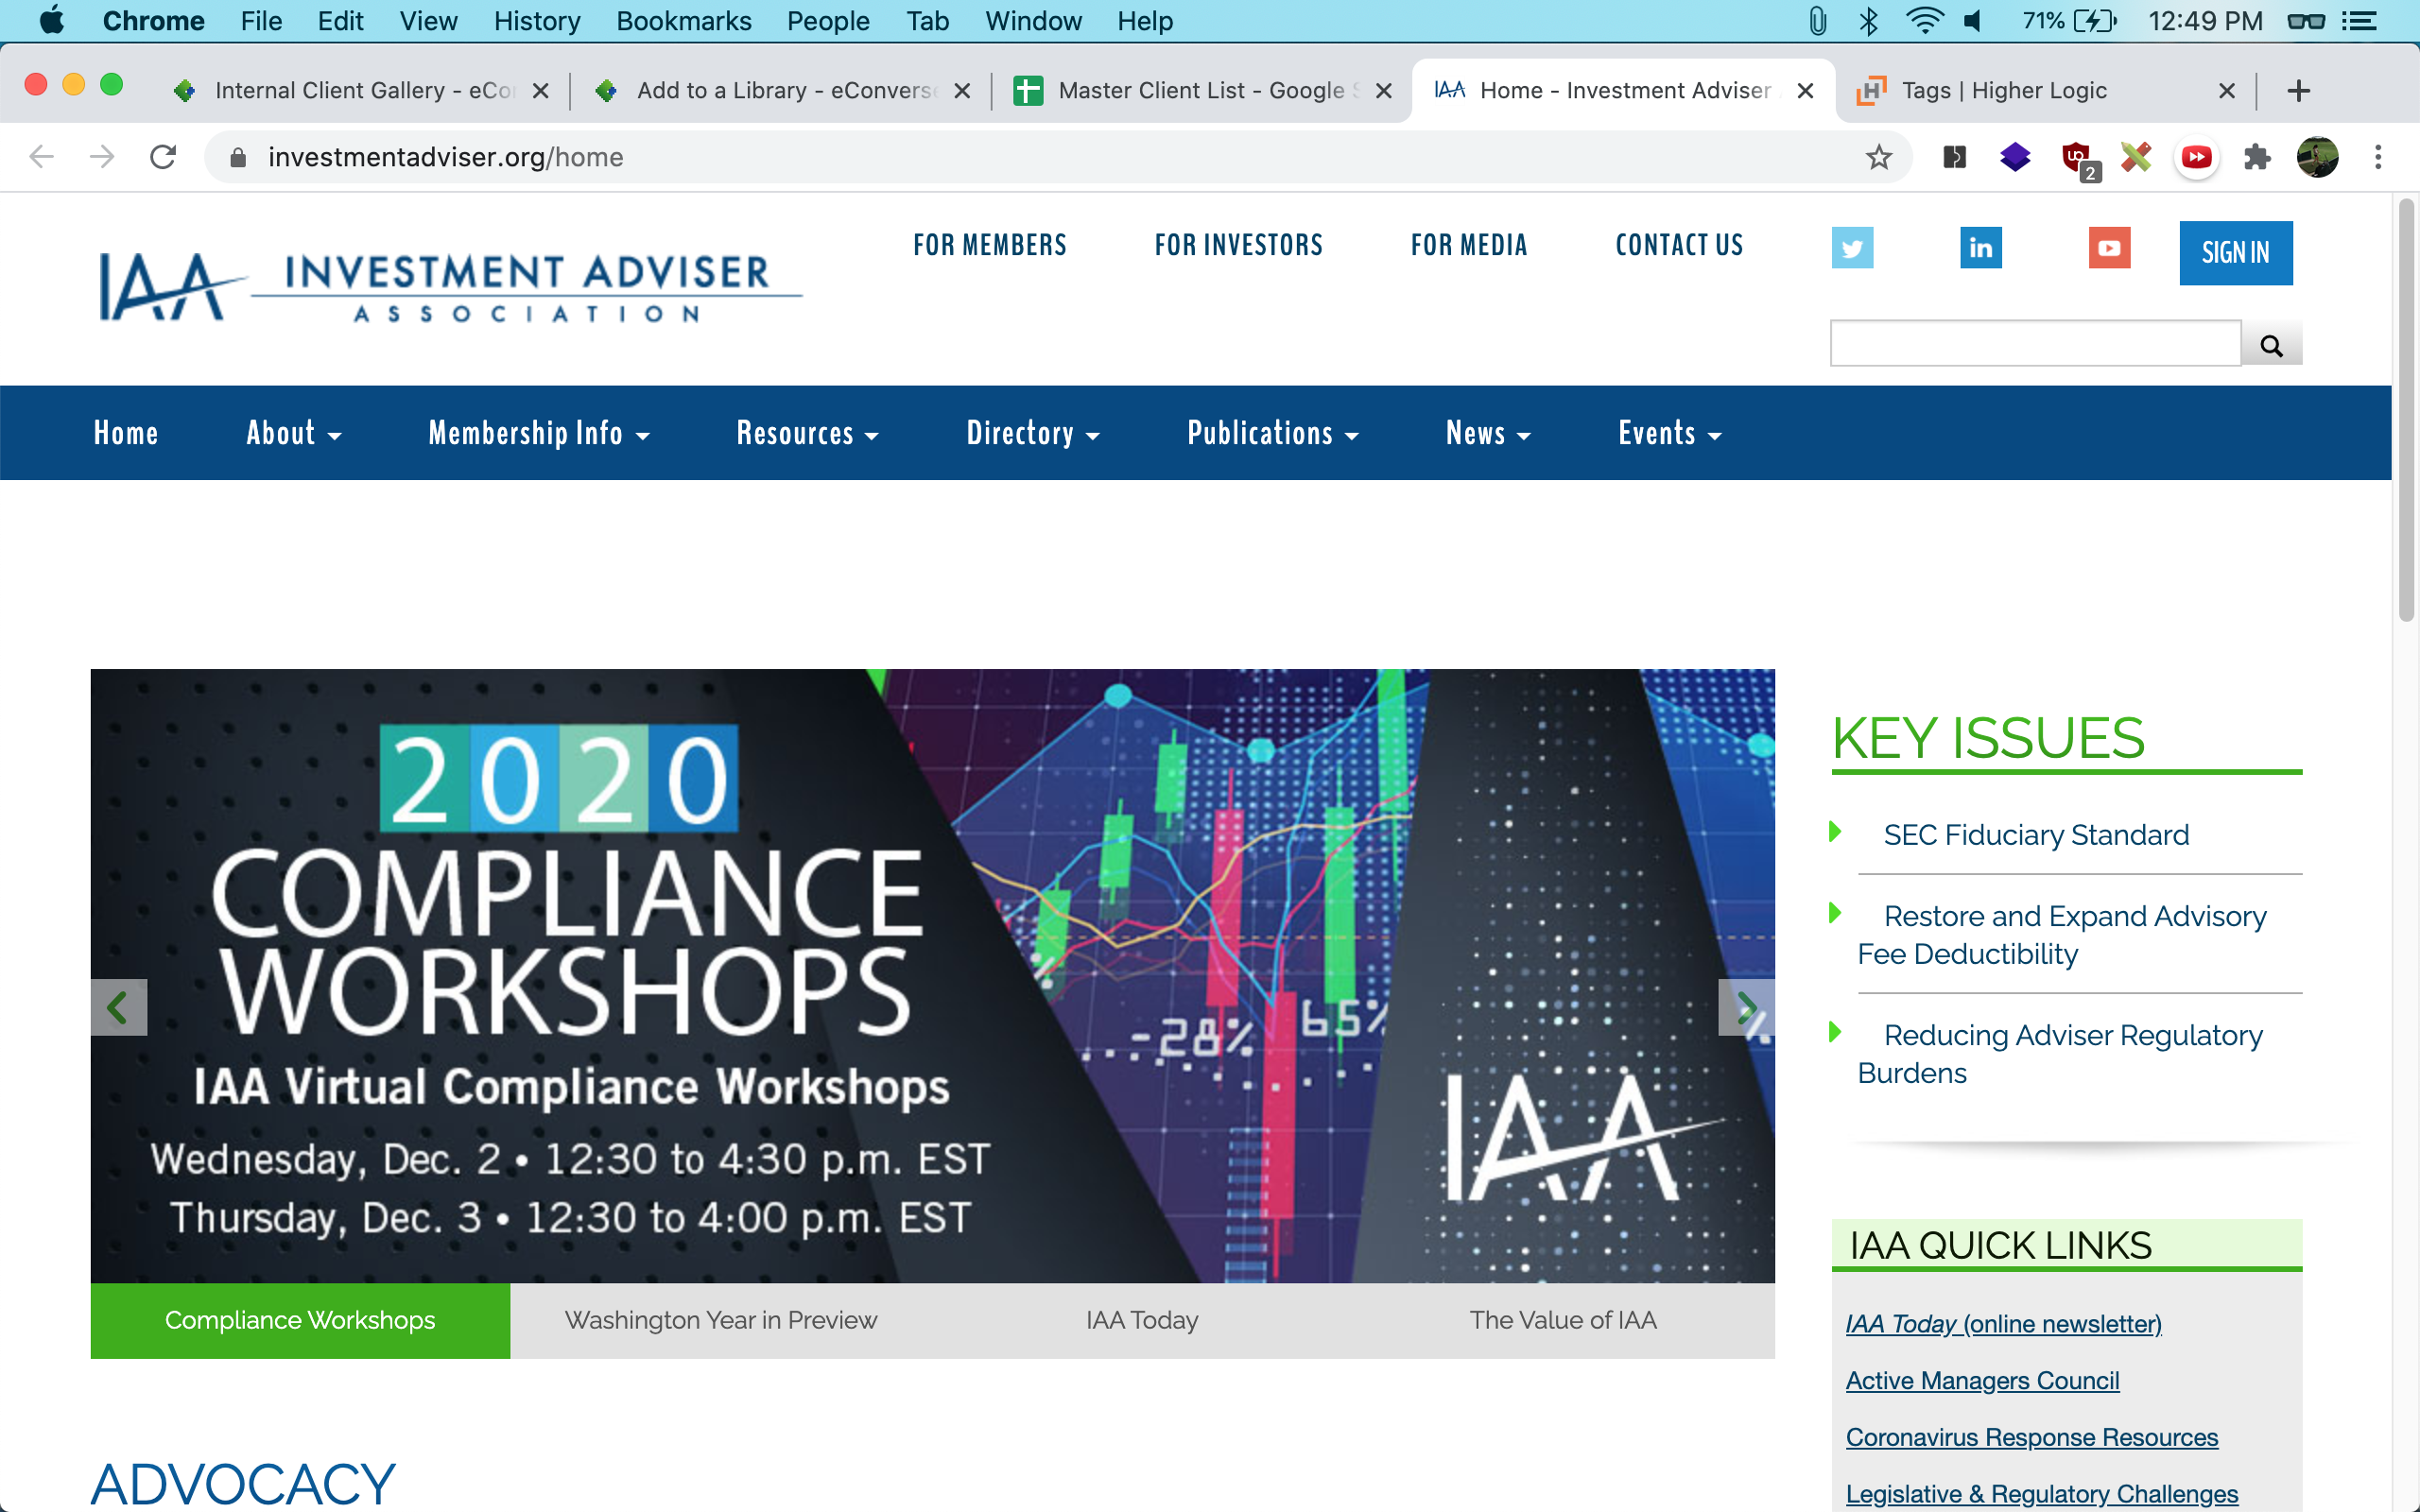Show the Washington Year in Preview slide

pyautogui.click(x=720, y=1320)
